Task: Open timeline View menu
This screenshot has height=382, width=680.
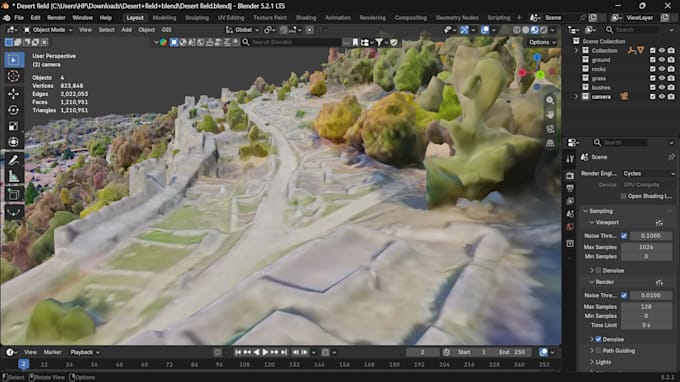Action: pyautogui.click(x=30, y=353)
